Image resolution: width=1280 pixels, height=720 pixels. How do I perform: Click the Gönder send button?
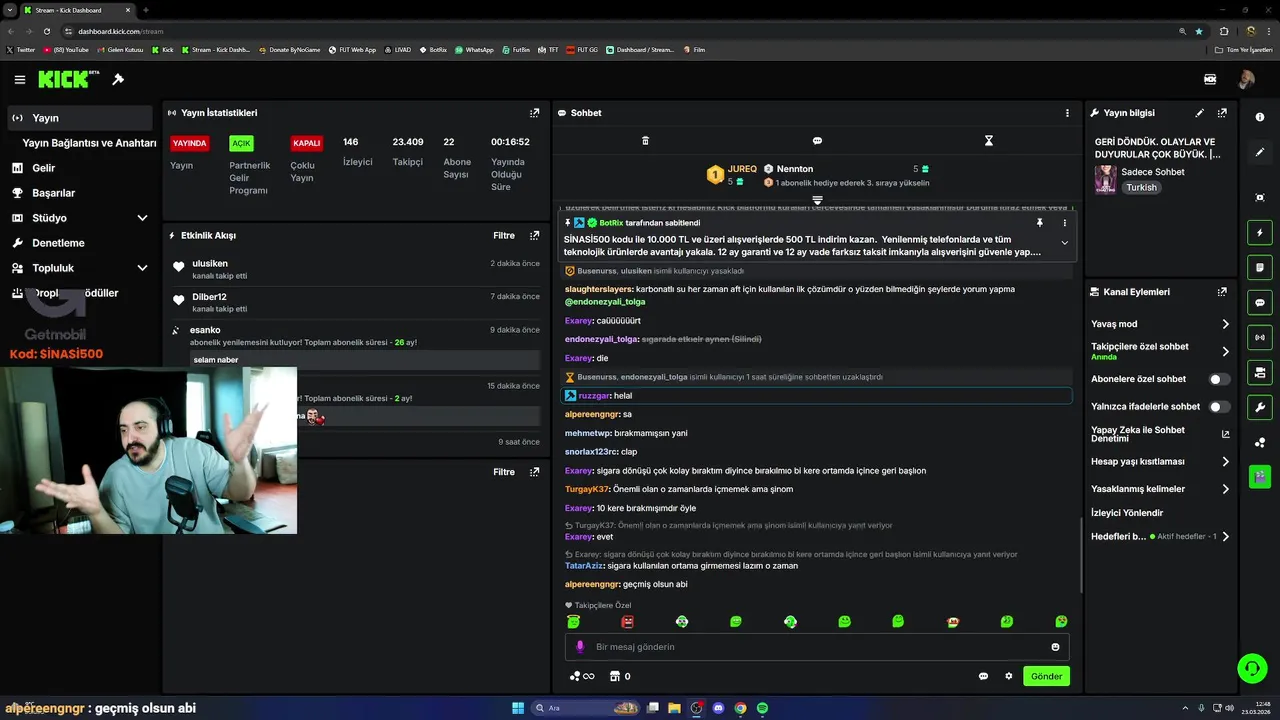[1046, 676]
